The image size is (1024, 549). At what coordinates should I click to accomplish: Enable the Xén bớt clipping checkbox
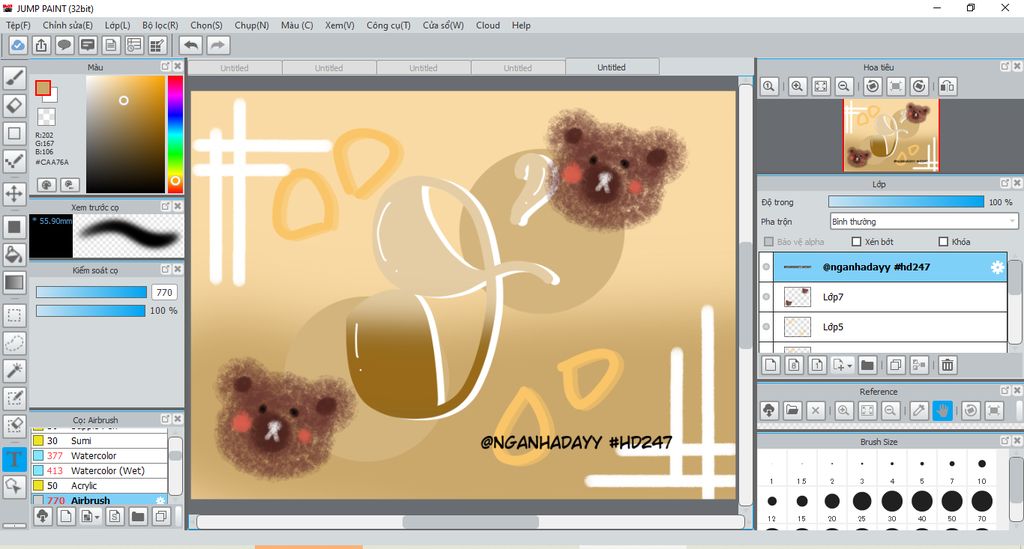tap(856, 242)
